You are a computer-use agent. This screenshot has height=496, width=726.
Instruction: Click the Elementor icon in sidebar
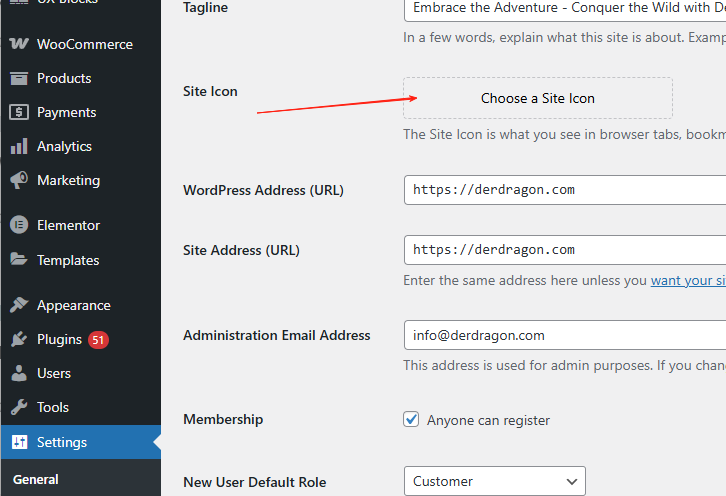click(x=19, y=225)
